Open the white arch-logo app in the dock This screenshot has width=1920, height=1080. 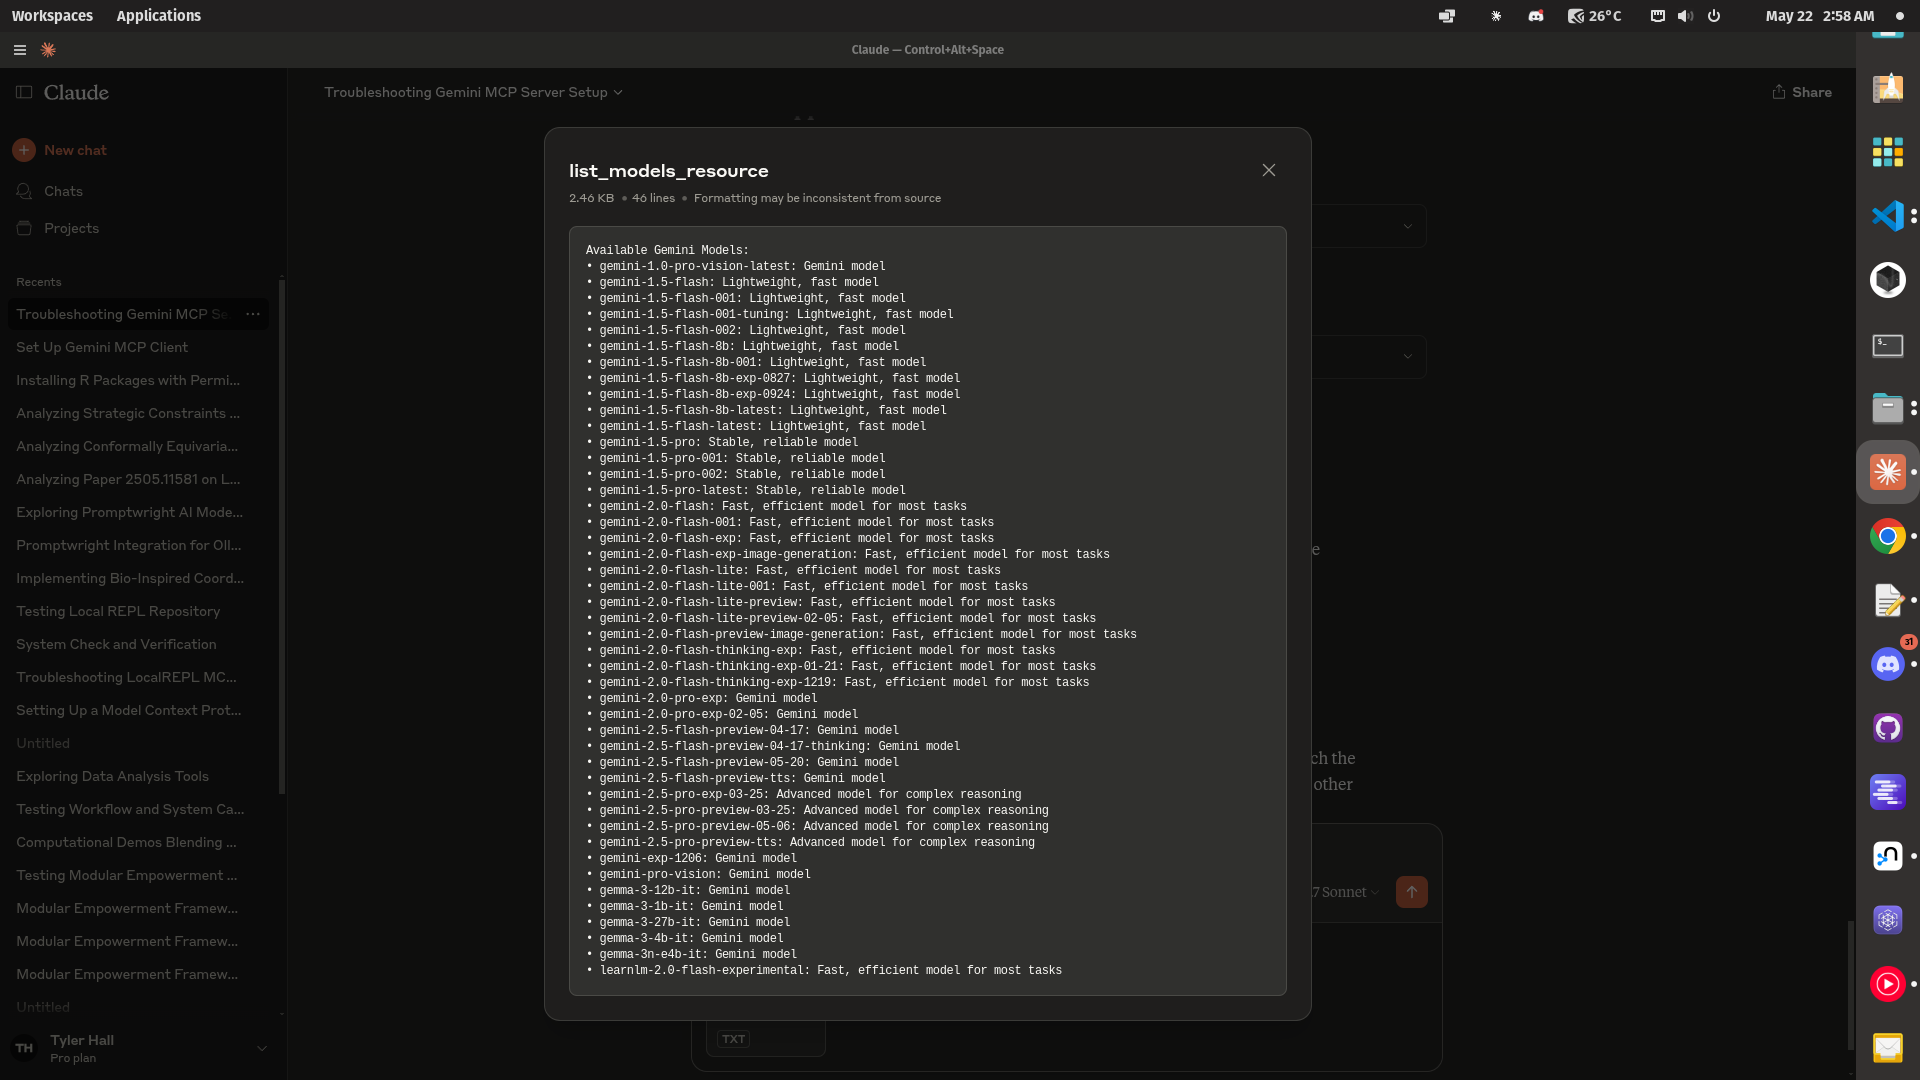coord(1887,856)
